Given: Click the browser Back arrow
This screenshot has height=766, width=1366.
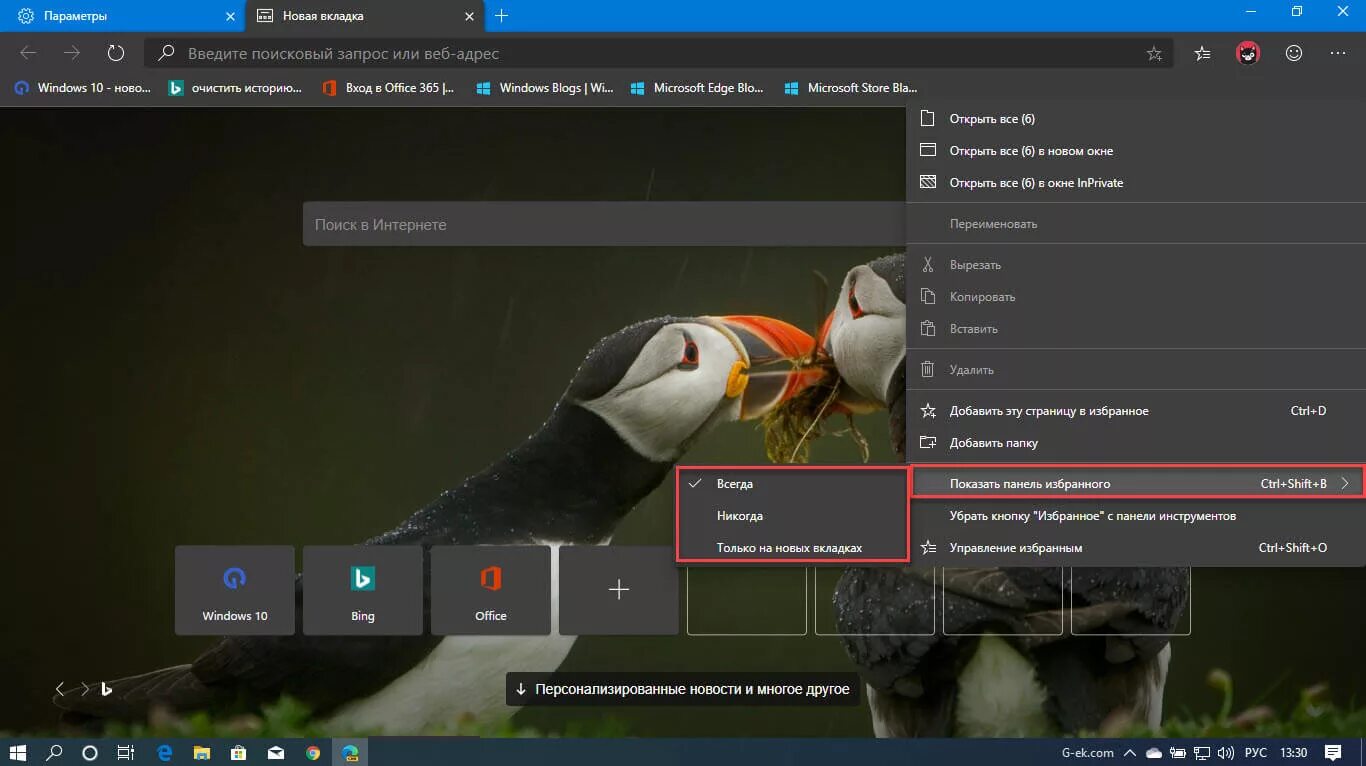Looking at the screenshot, I should click(28, 53).
